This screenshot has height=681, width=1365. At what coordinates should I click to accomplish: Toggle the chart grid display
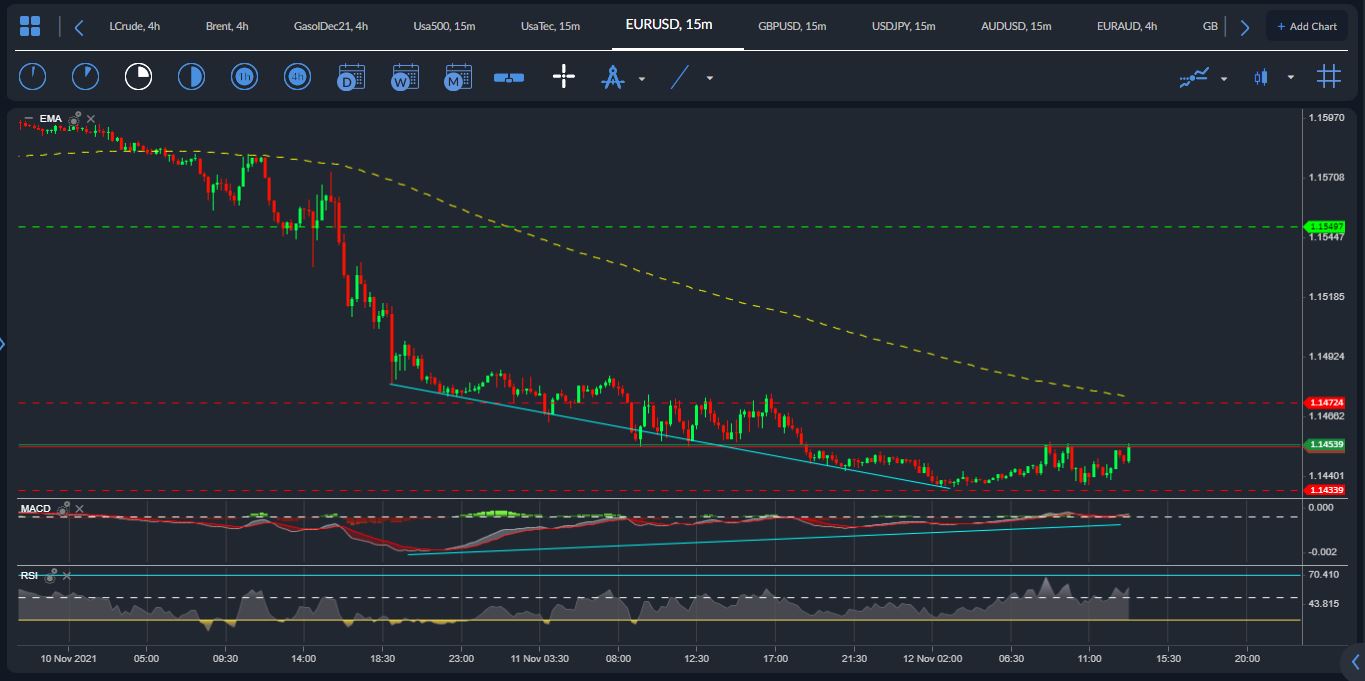click(1328, 77)
